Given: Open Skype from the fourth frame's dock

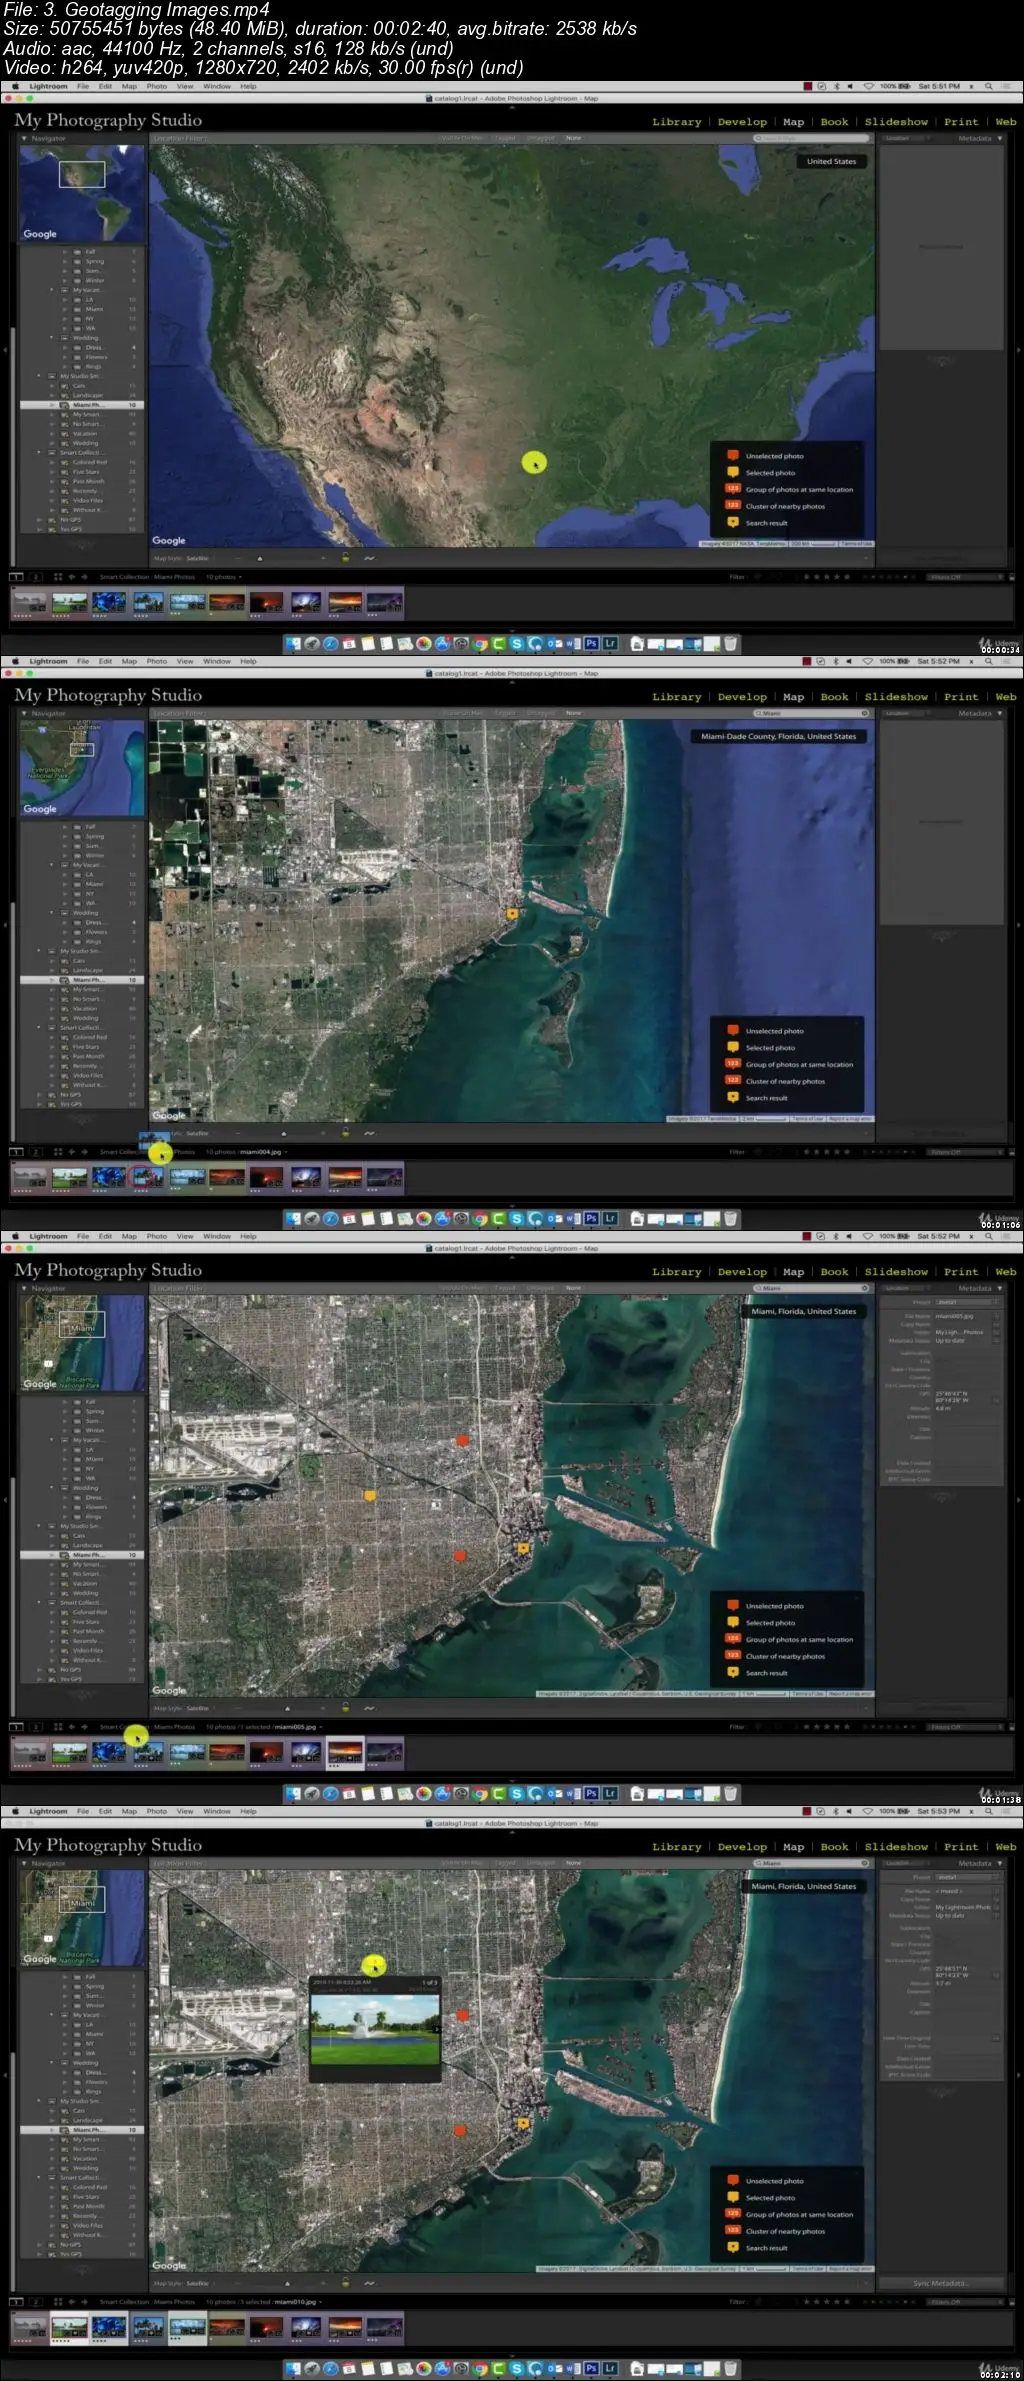Looking at the screenshot, I should [x=517, y=2369].
